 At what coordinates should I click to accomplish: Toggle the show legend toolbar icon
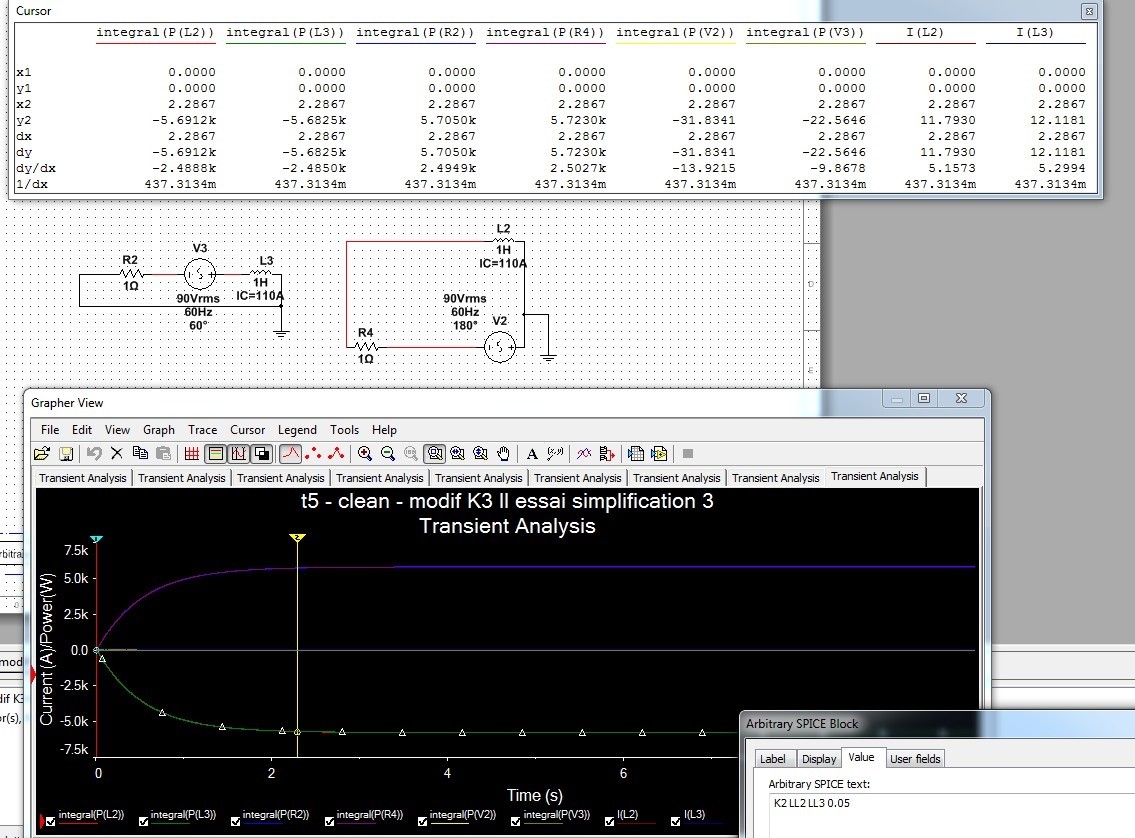tap(216, 454)
